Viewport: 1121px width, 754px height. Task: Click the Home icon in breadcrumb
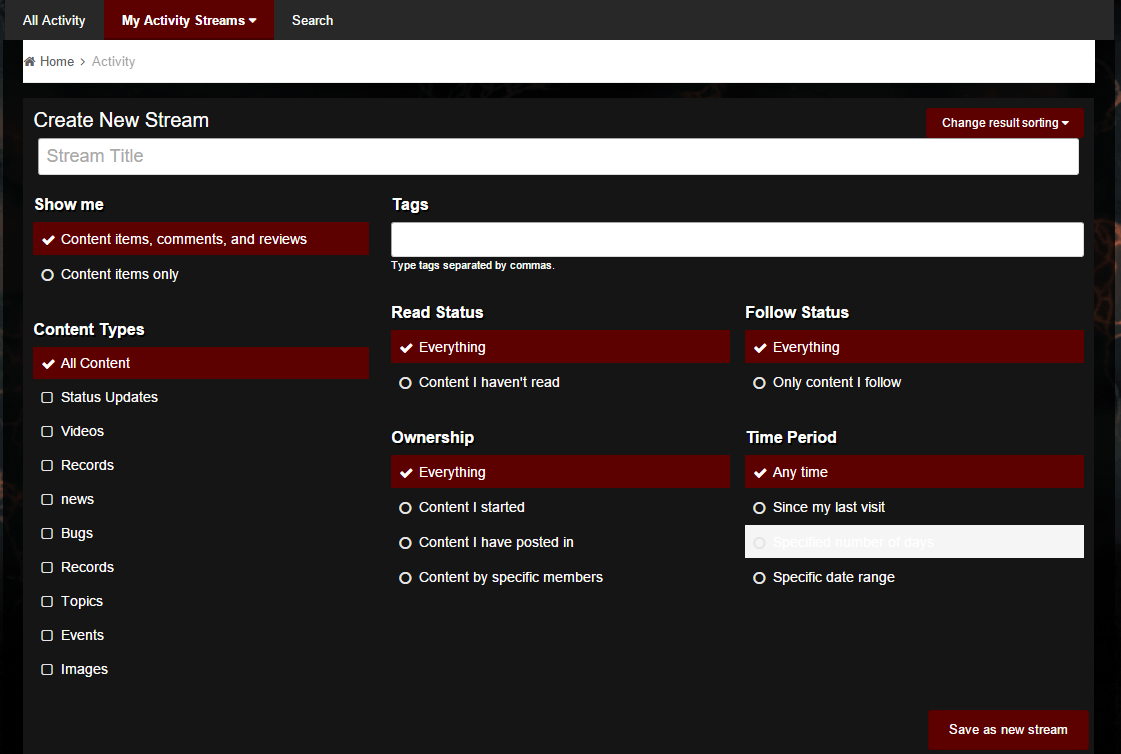tap(29, 61)
